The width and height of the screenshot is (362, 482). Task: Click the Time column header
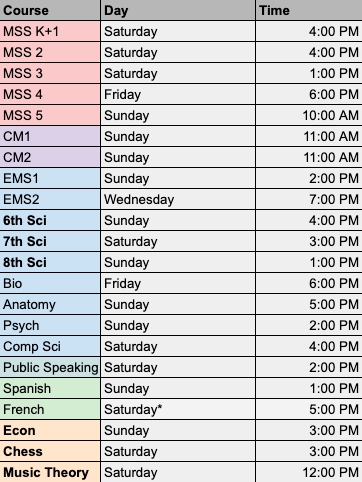[309, 10]
